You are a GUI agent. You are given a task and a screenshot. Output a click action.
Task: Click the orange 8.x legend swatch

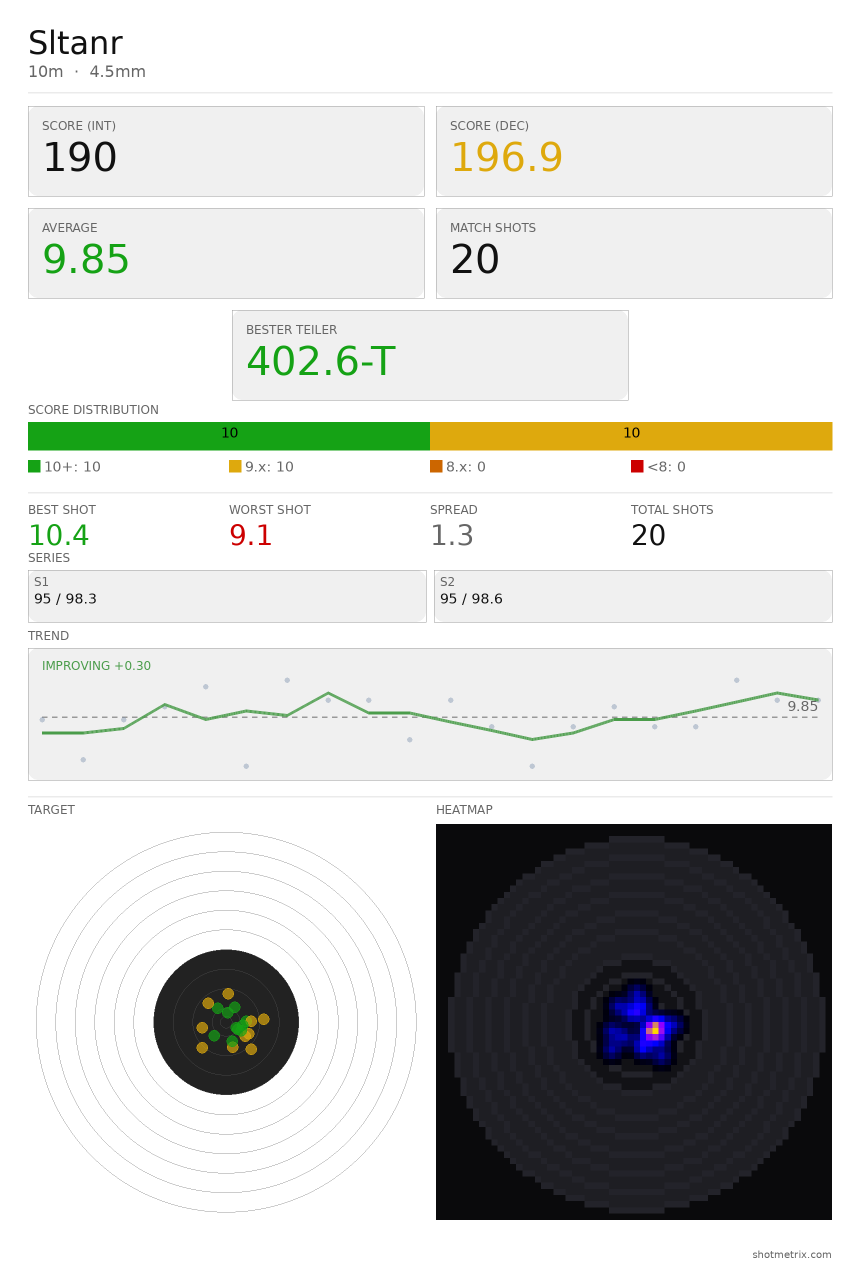pyautogui.click(x=436, y=466)
